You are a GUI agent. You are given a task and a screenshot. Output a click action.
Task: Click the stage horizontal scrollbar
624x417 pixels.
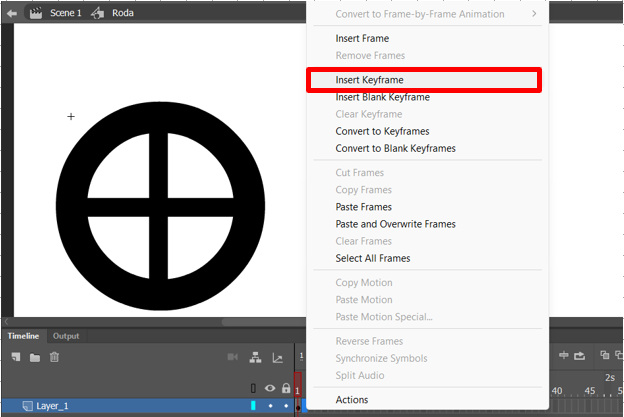tap(263, 322)
